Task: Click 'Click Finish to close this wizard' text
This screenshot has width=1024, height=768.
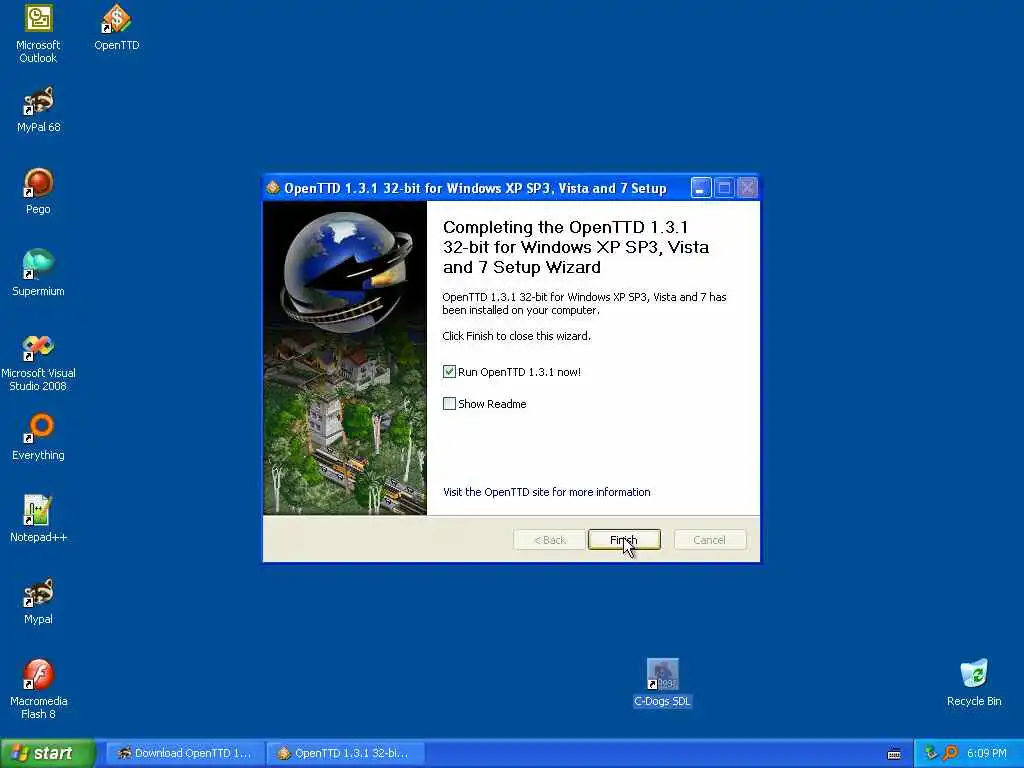Action: (x=516, y=336)
